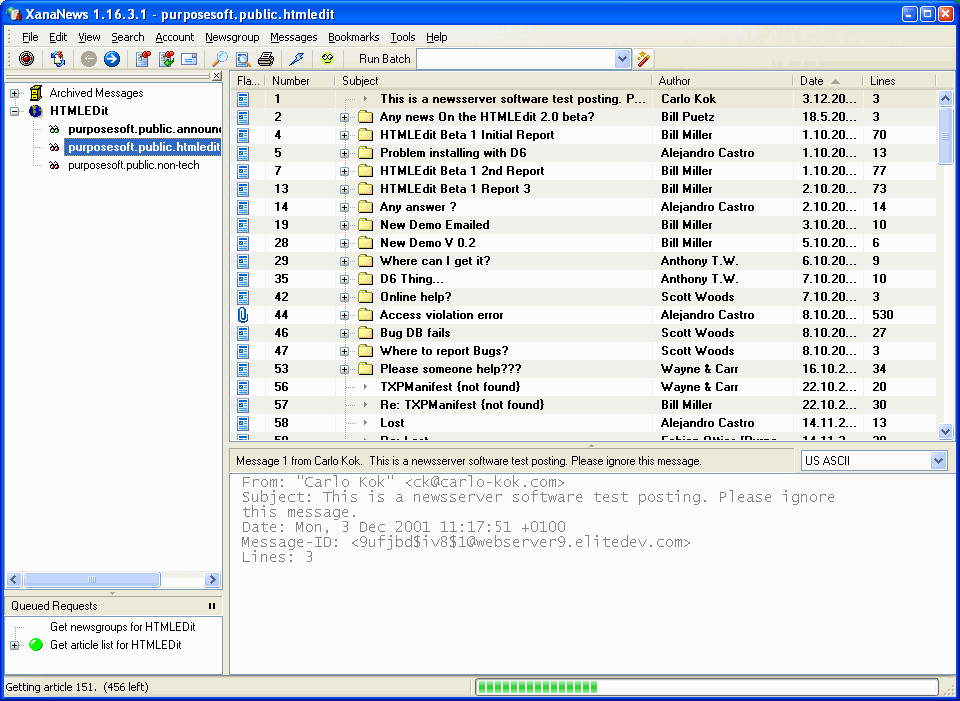The image size is (960, 701).
Task: Click the reply to message icon with green arrow
Action: pyautogui.click(x=166, y=59)
